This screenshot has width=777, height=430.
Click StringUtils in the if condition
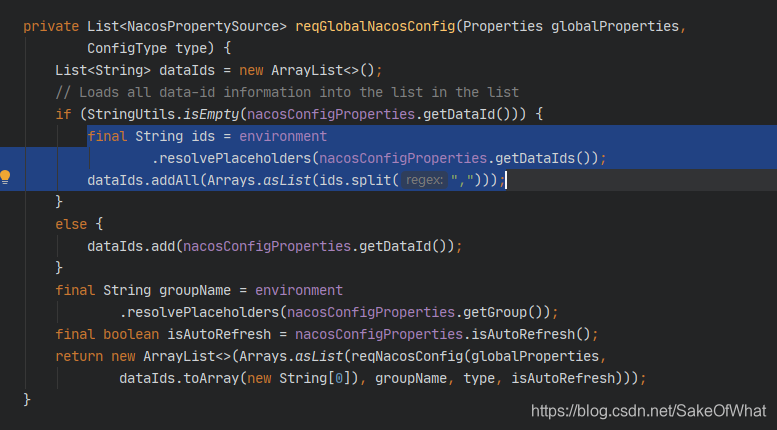click(x=131, y=114)
